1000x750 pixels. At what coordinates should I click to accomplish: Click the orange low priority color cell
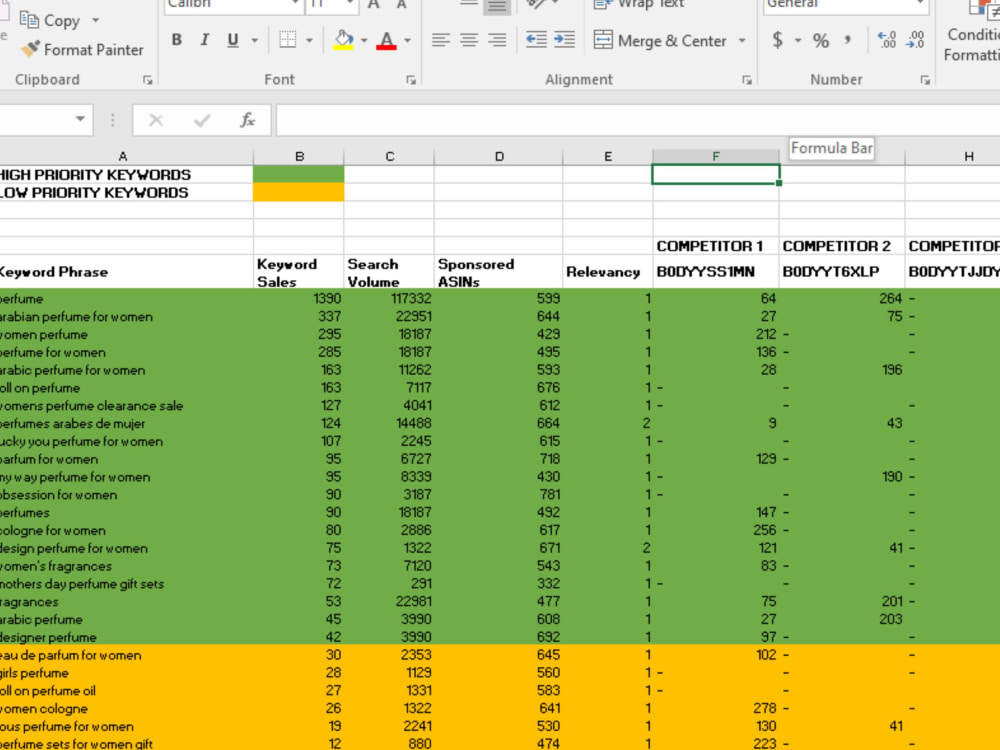point(298,192)
